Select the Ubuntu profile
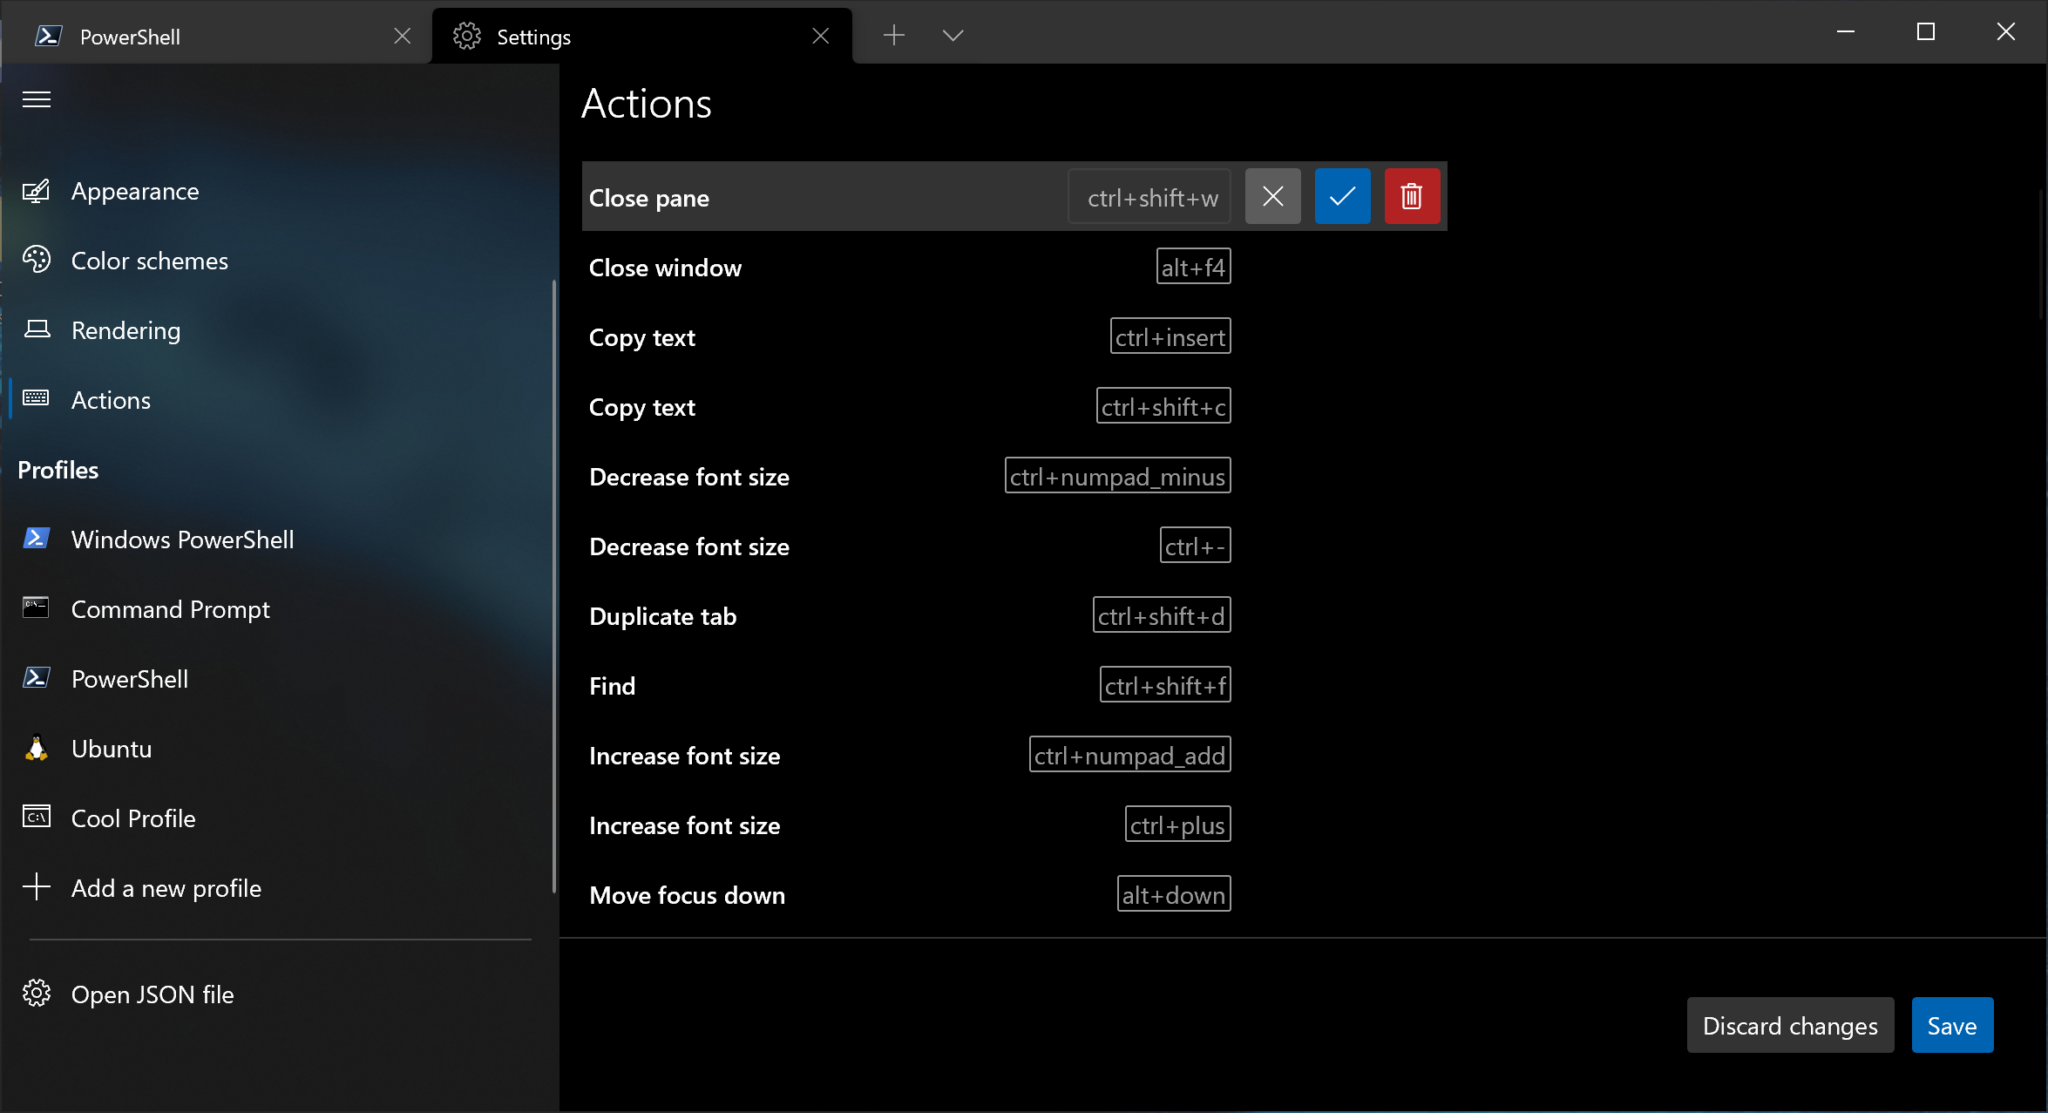This screenshot has height=1113, width=2048. click(111, 749)
